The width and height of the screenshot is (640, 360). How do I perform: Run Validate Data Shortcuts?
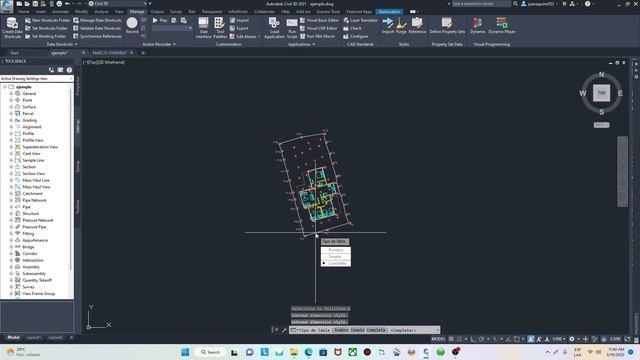(97, 28)
